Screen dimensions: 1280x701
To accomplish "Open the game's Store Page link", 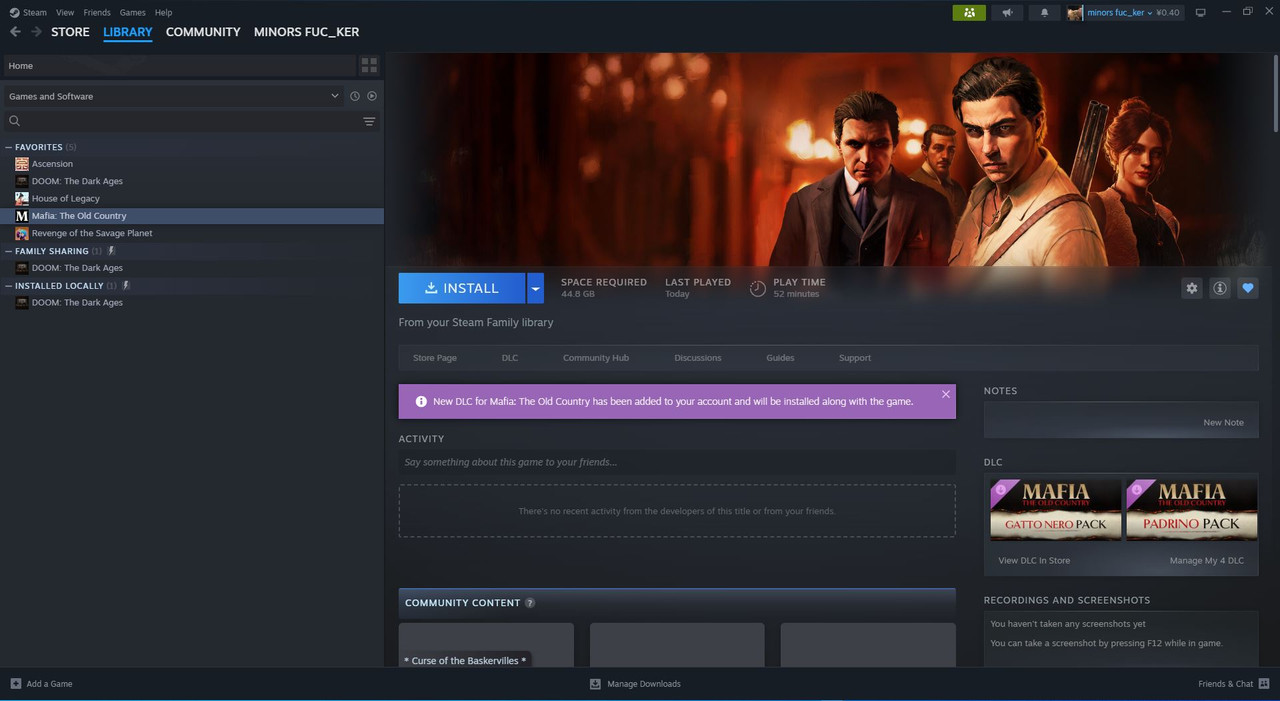I will pos(435,358).
